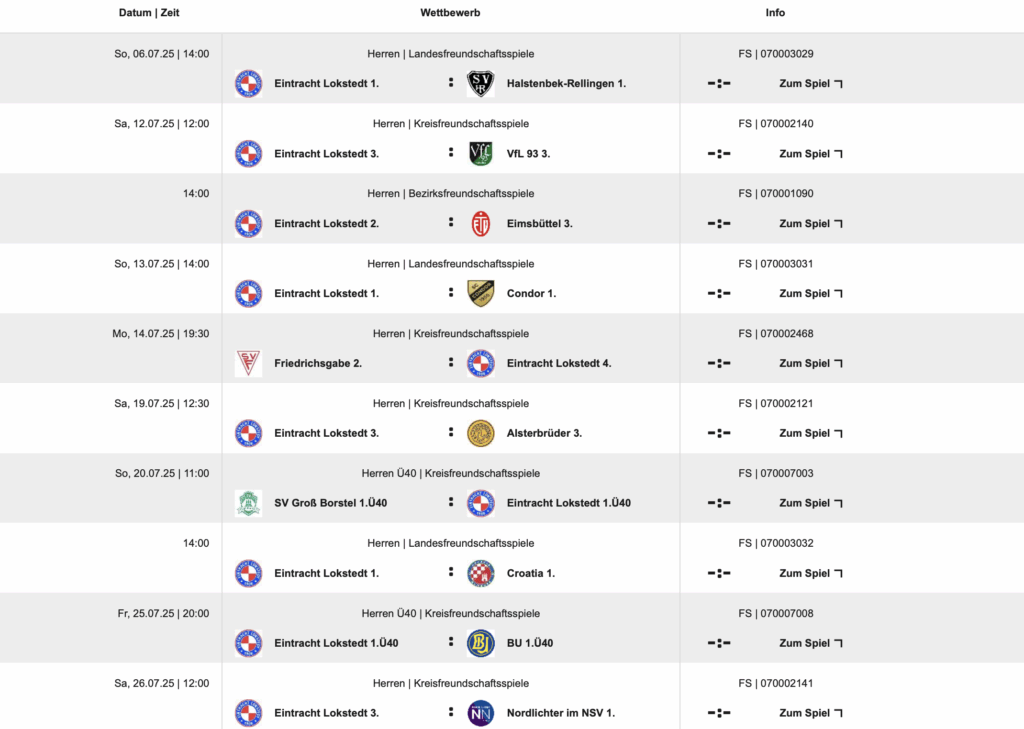This screenshot has width=1024, height=729.
Task: Click the Friedrichsgabe 2. club logo
Action: tap(248, 363)
